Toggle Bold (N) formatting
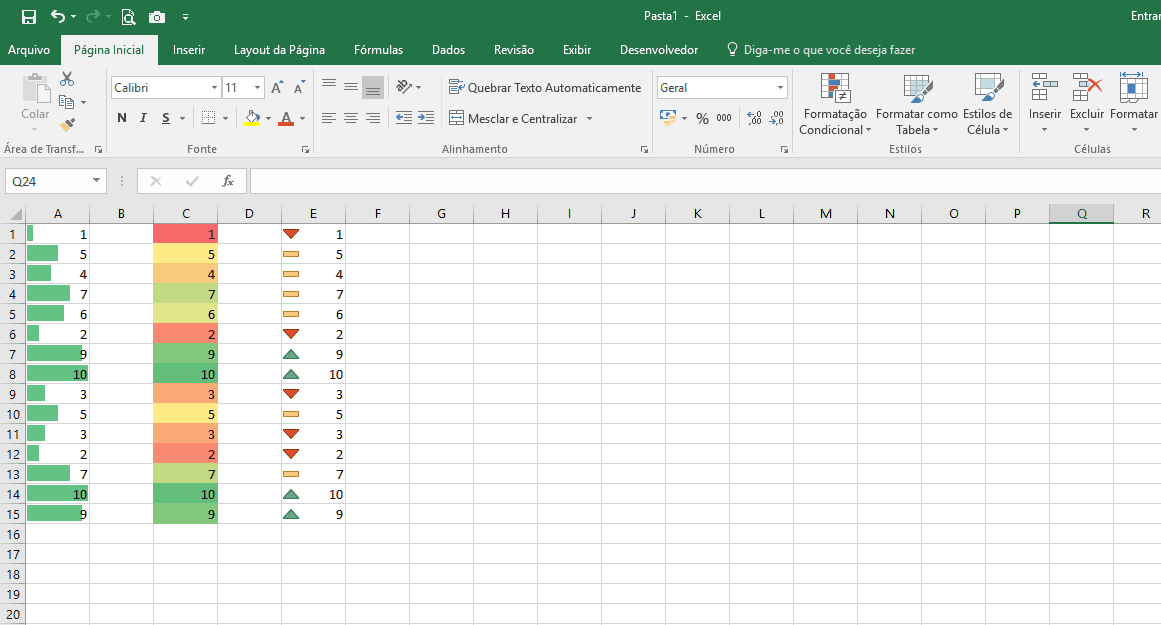Screen dimensions: 1161x625 tap(122, 118)
